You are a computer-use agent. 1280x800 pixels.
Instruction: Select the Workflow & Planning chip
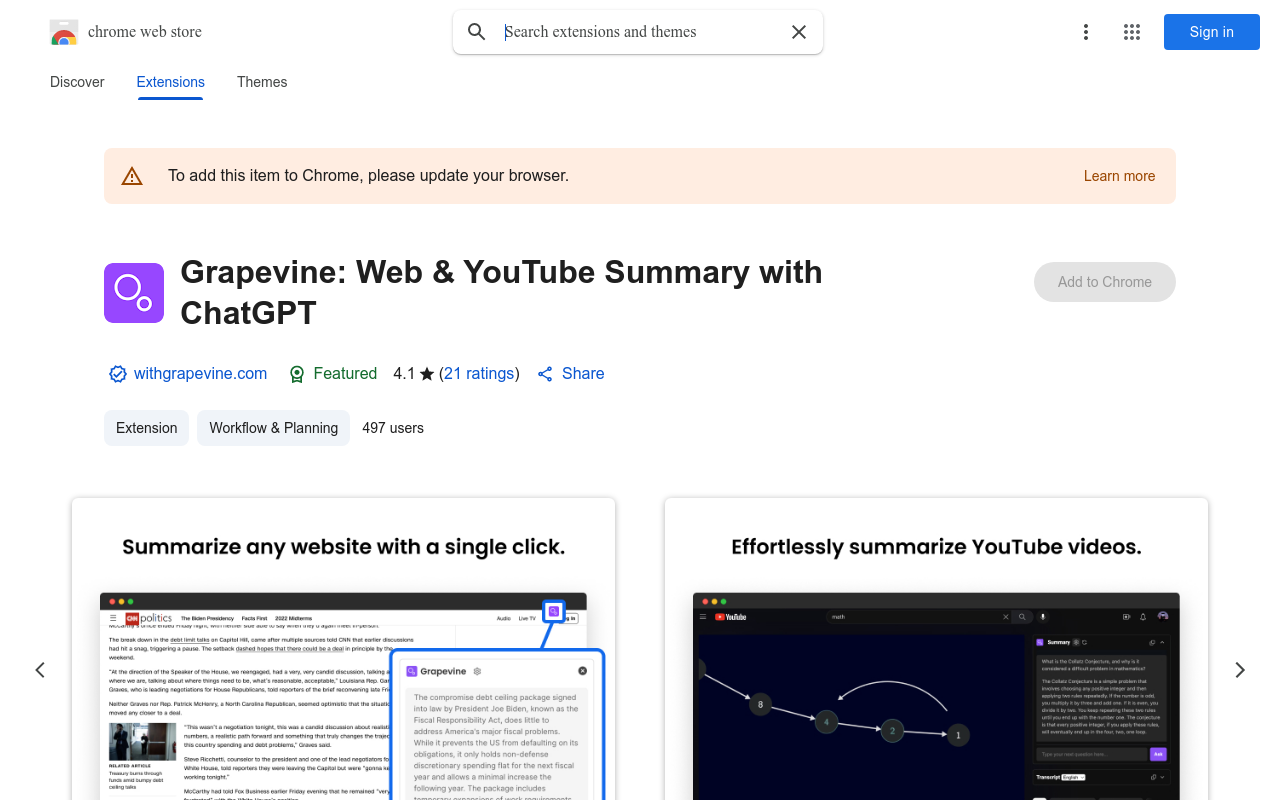274,428
